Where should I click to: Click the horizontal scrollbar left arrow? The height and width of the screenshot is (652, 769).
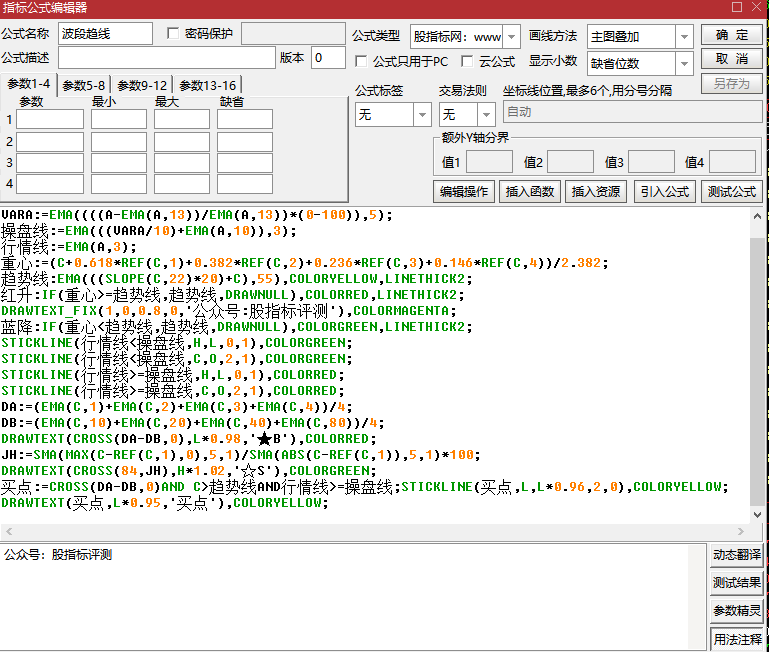click(x=9, y=531)
